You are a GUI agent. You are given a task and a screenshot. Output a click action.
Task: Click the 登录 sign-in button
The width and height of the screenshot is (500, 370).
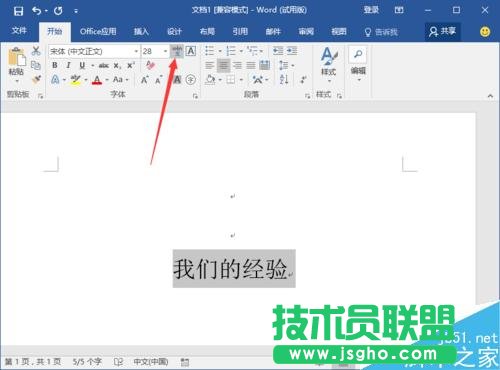371,10
